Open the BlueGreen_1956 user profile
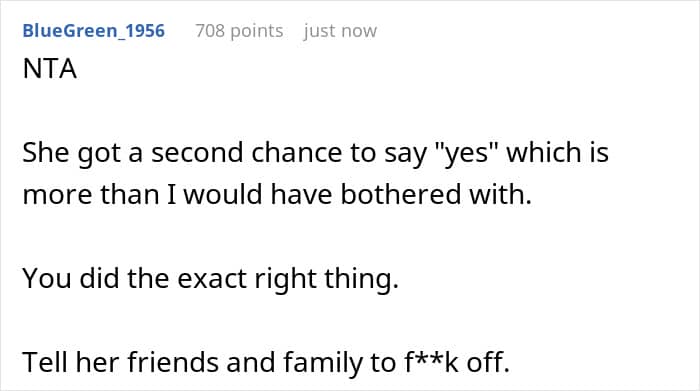The width and height of the screenshot is (700, 391). tap(94, 31)
